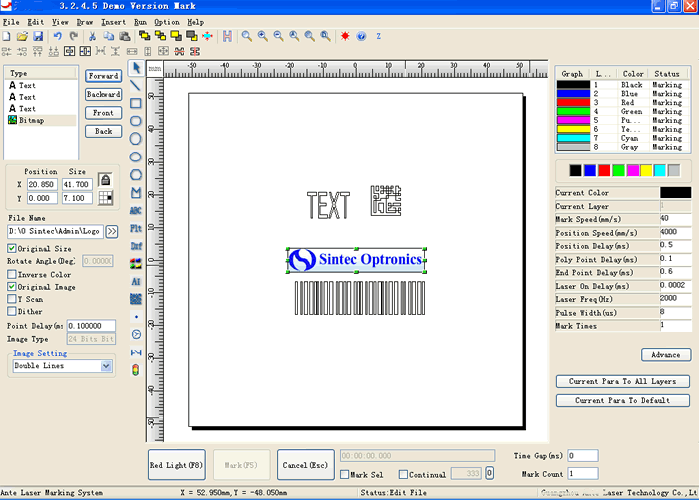Image resolution: width=699 pixels, height=500 pixels.
Task: Click the Current Color black swatch
Action: [x=675, y=193]
